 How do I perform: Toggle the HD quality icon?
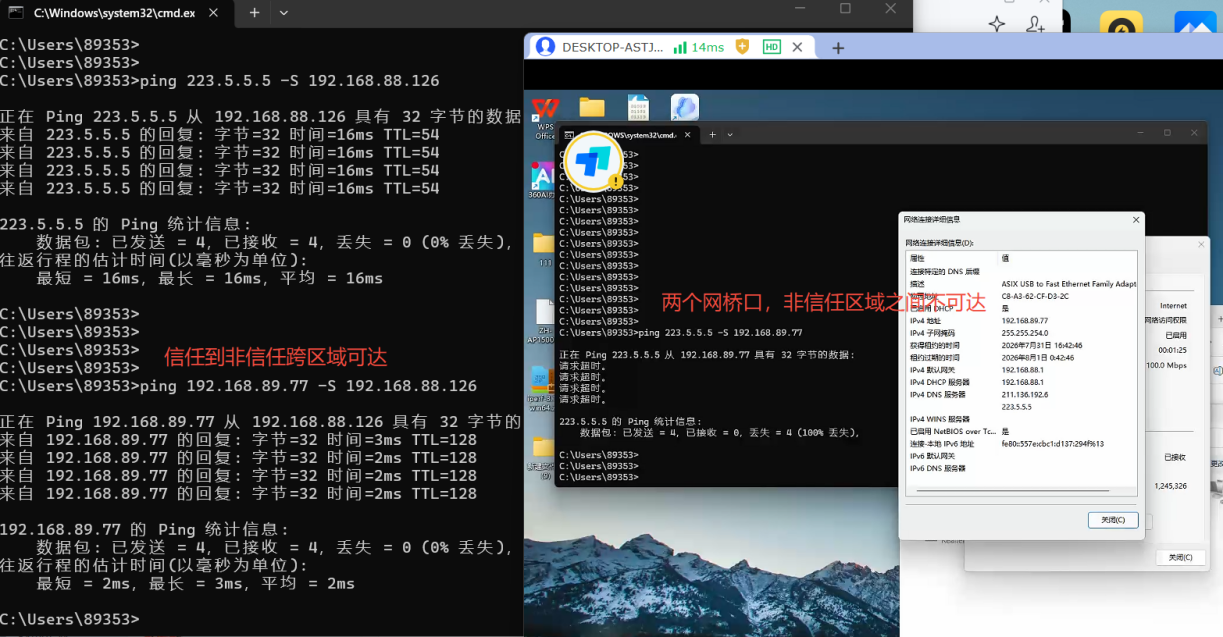[x=771, y=47]
